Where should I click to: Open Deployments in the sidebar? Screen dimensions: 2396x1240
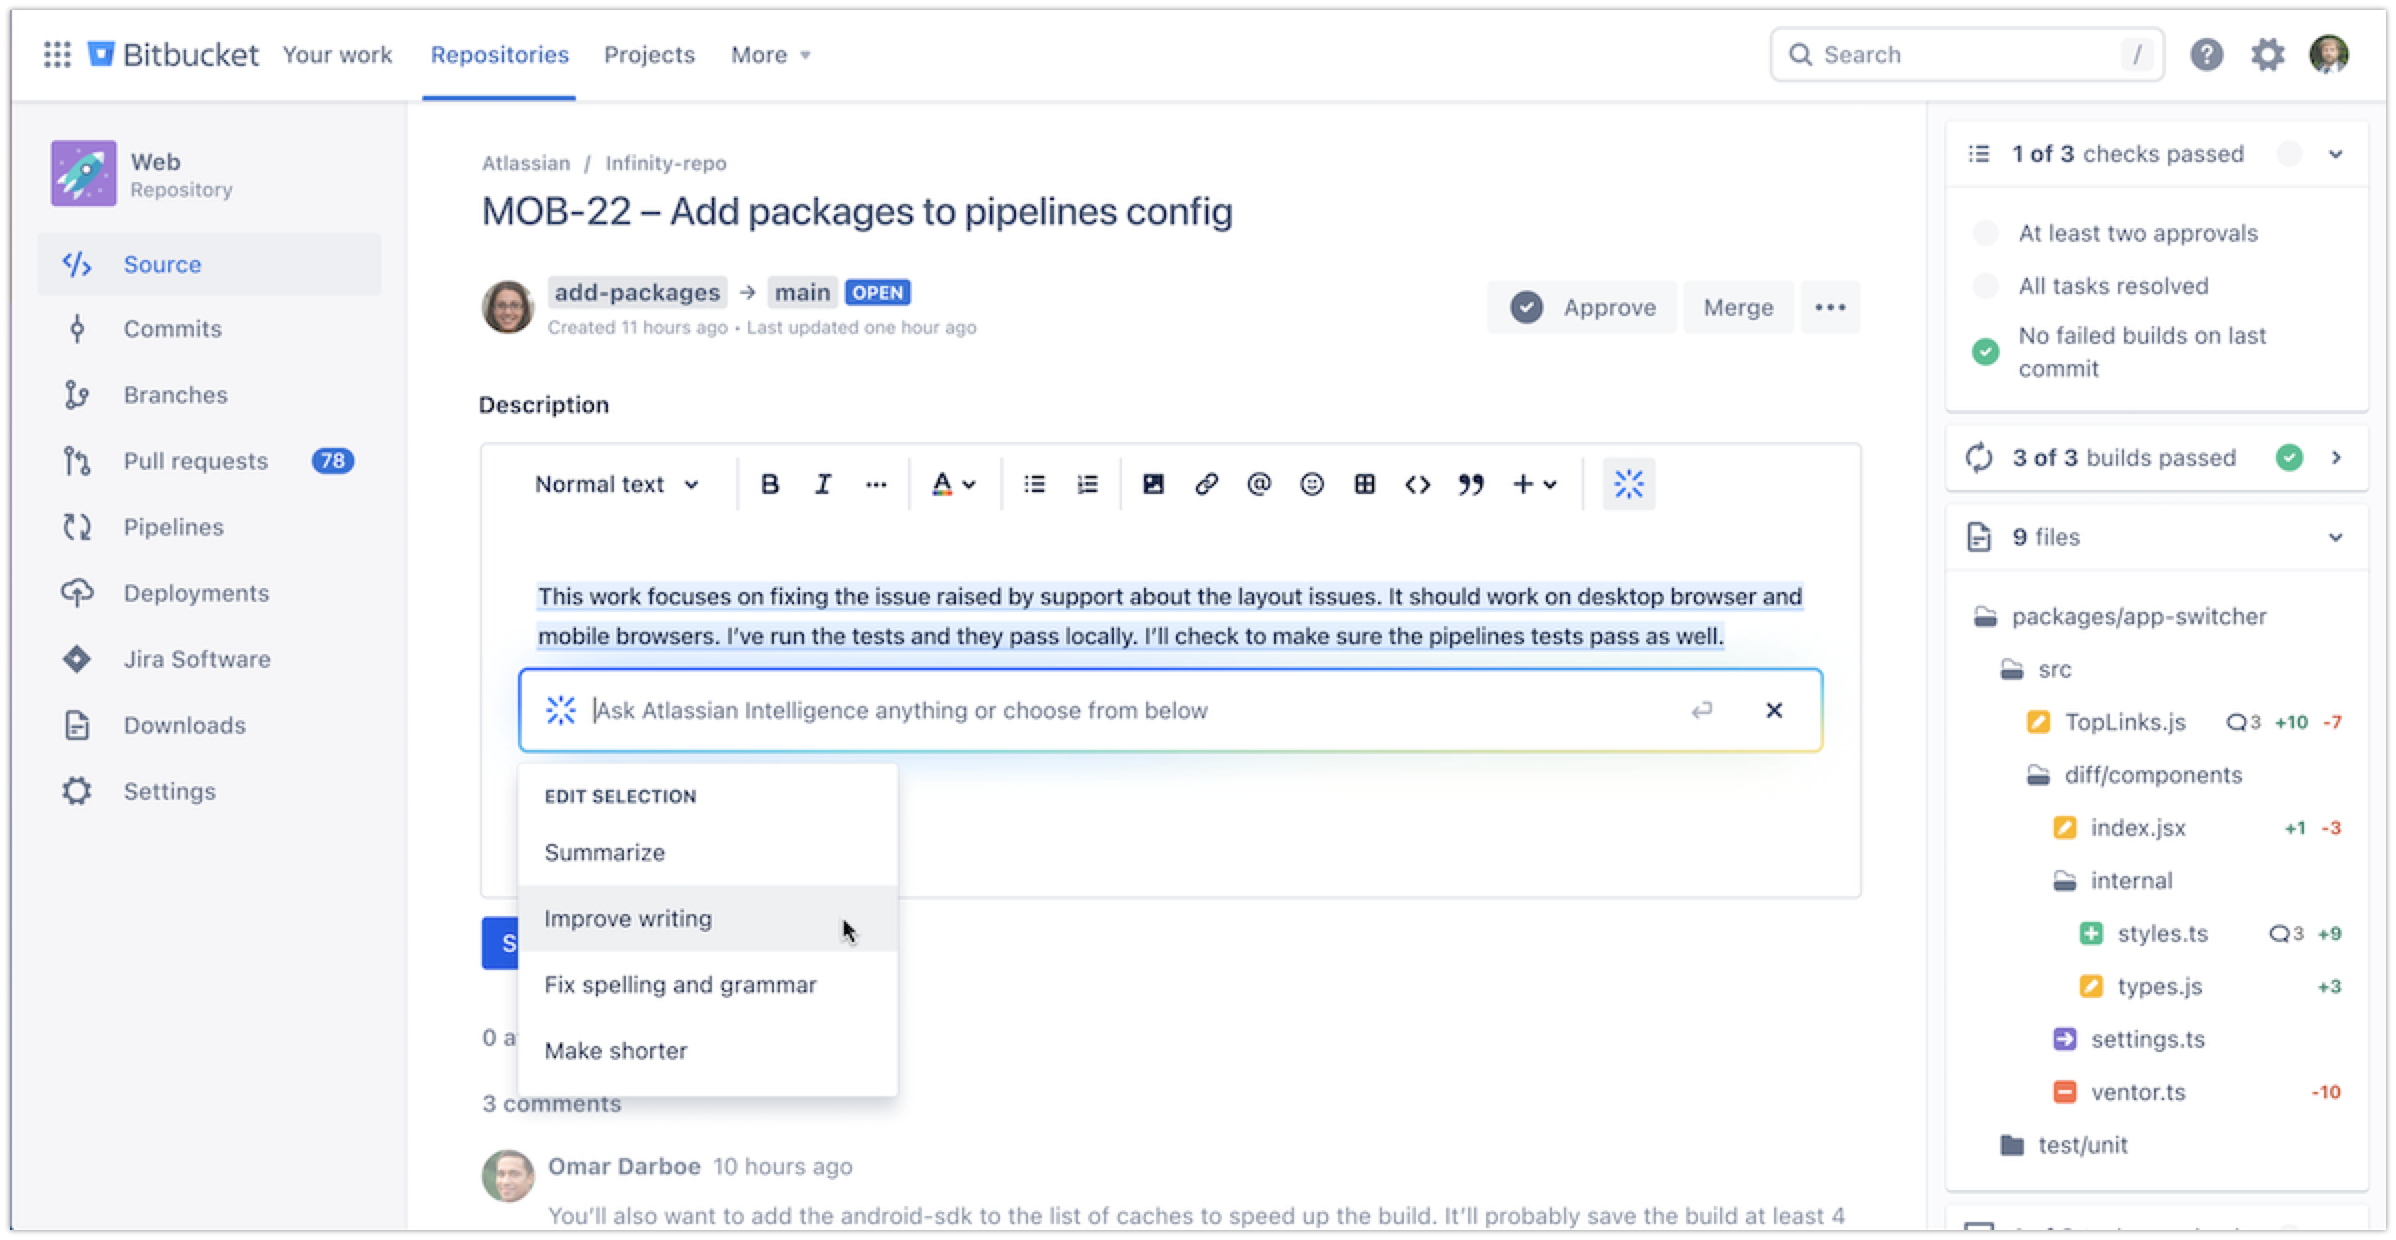tap(210, 593)
